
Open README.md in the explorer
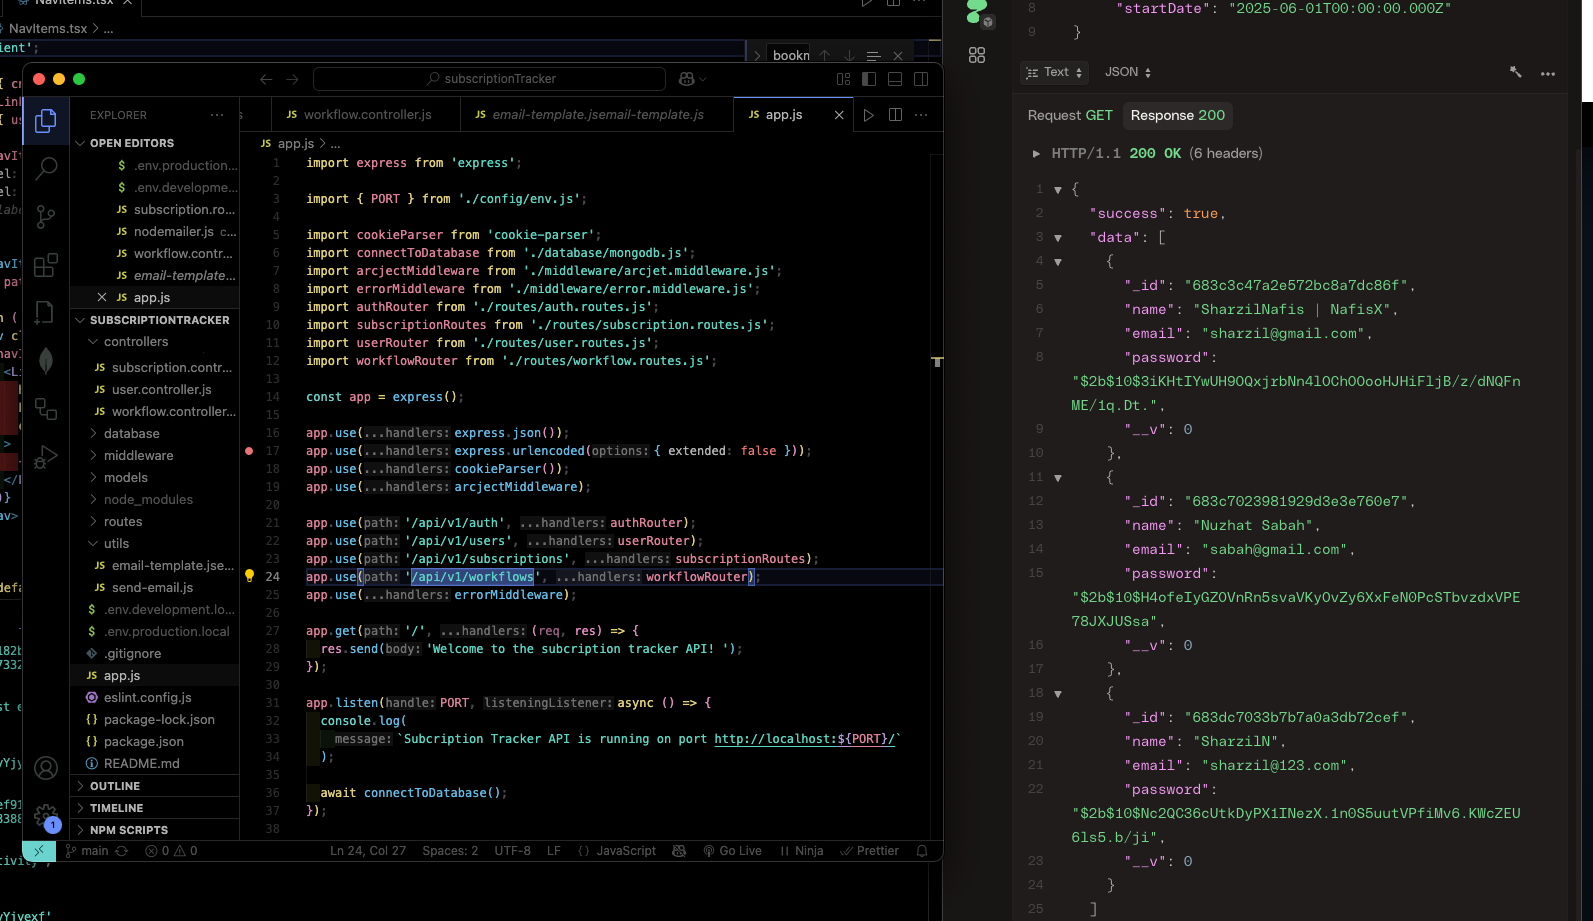click(154, 764)
